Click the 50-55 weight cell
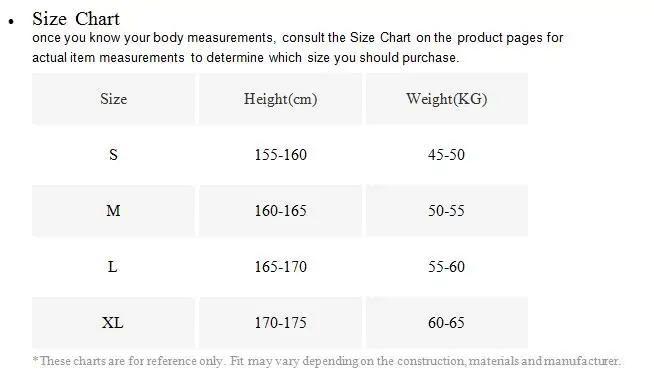This screenshot has width=654, height=392. (447, 211)
